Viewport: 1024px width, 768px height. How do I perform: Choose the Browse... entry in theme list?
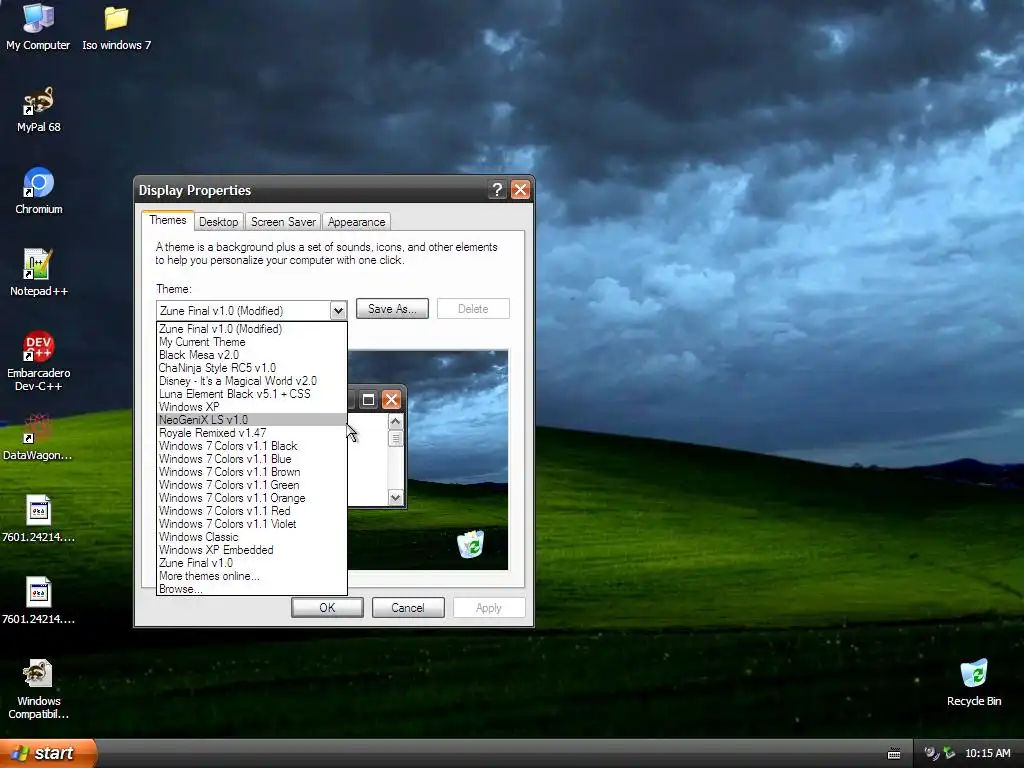[252, 589]
